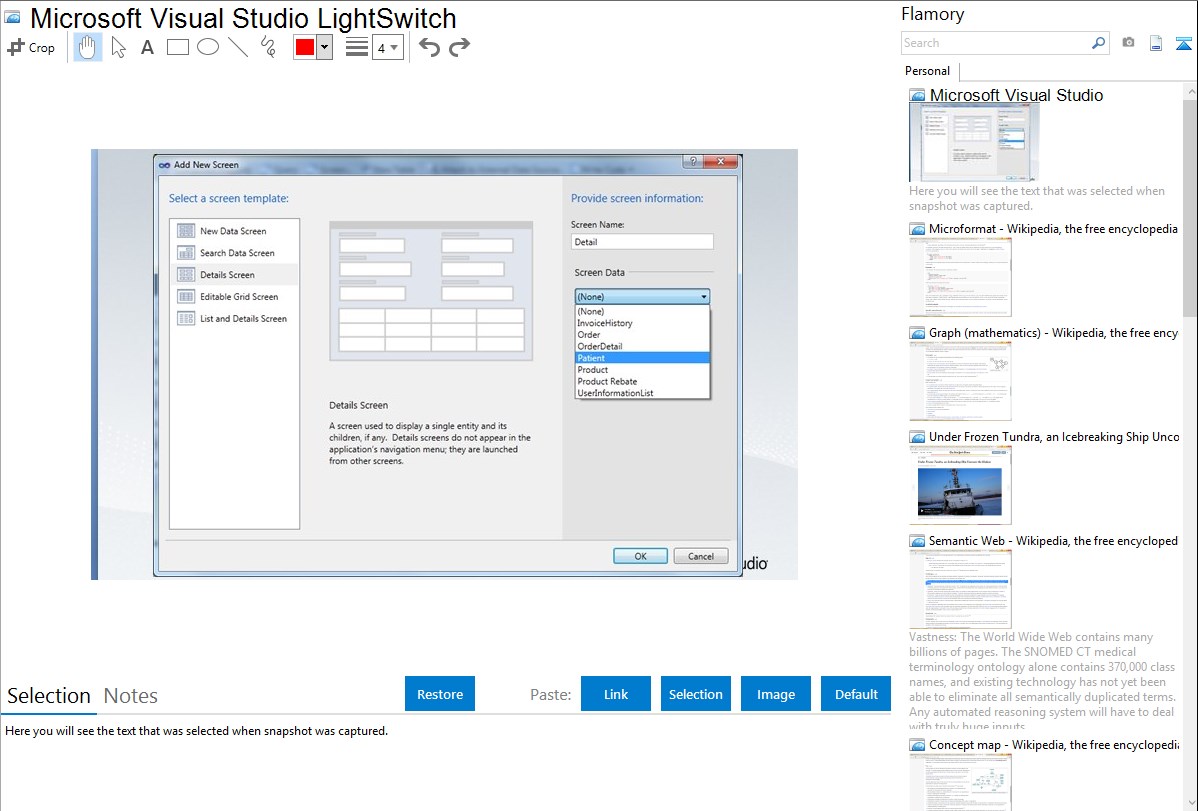Screen dimensions: 1198x811
Task: Pick the ellipse shape tool
Action: (x=208, y=47)
